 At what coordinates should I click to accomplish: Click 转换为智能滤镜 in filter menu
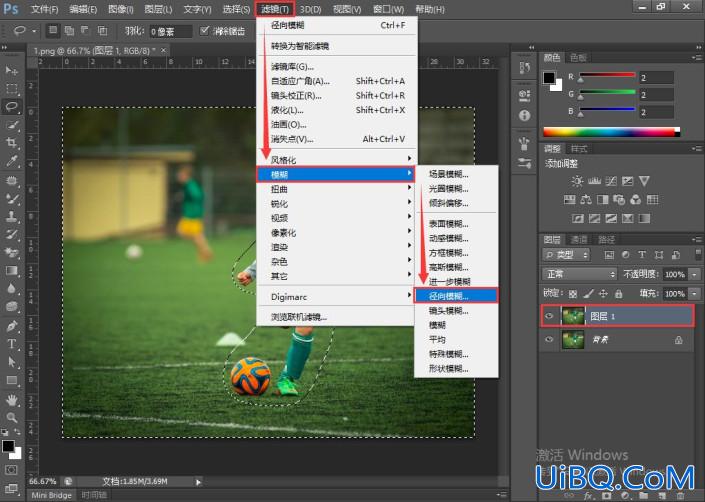pos(335,46)
